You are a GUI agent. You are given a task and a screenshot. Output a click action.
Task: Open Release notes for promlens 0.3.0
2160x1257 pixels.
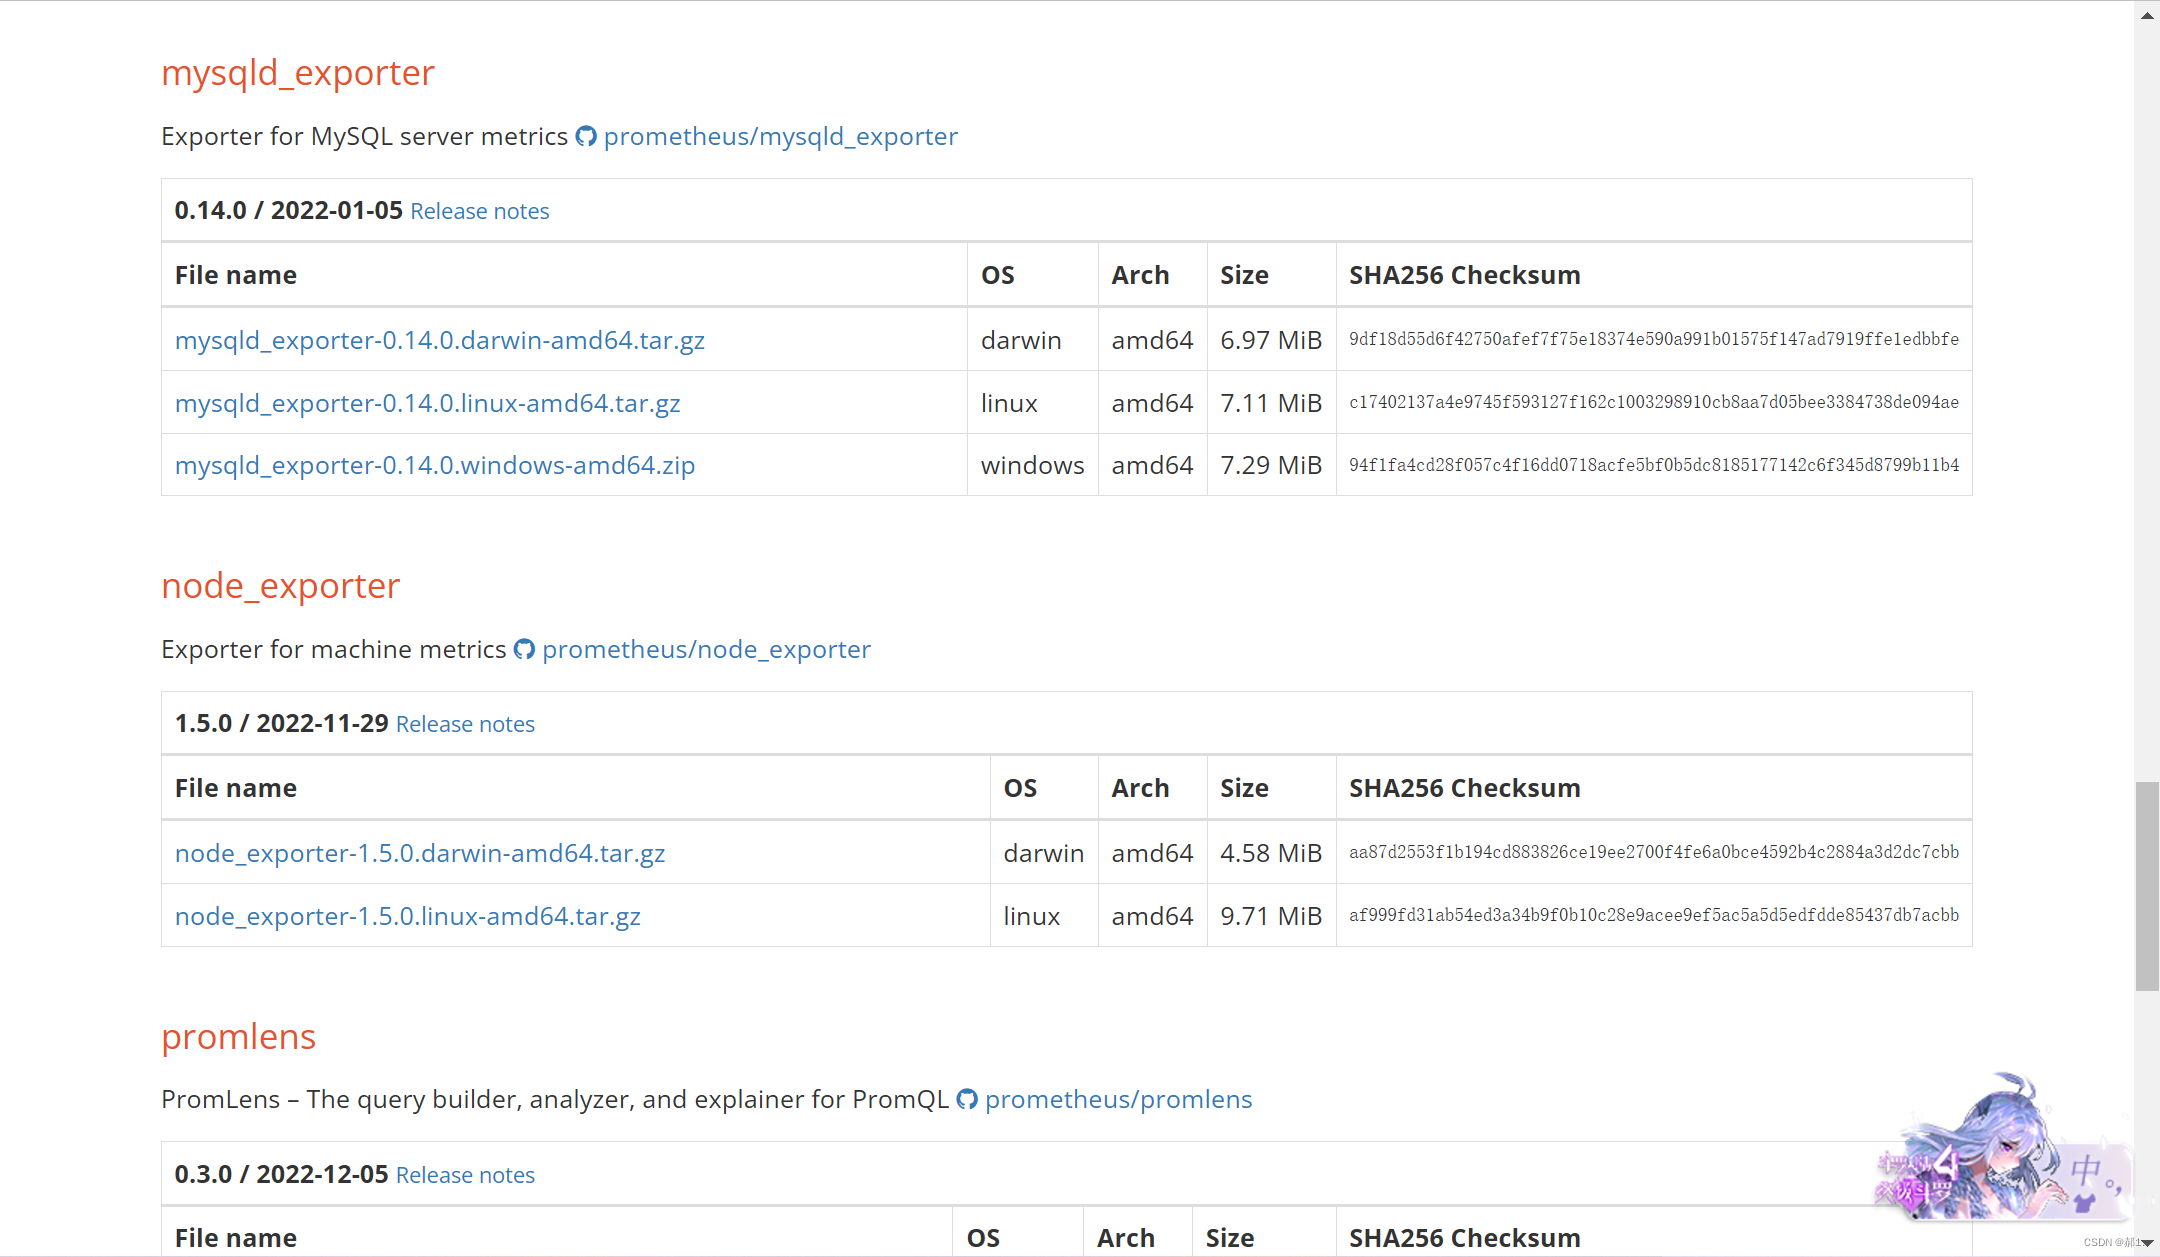coord(464,1175)
